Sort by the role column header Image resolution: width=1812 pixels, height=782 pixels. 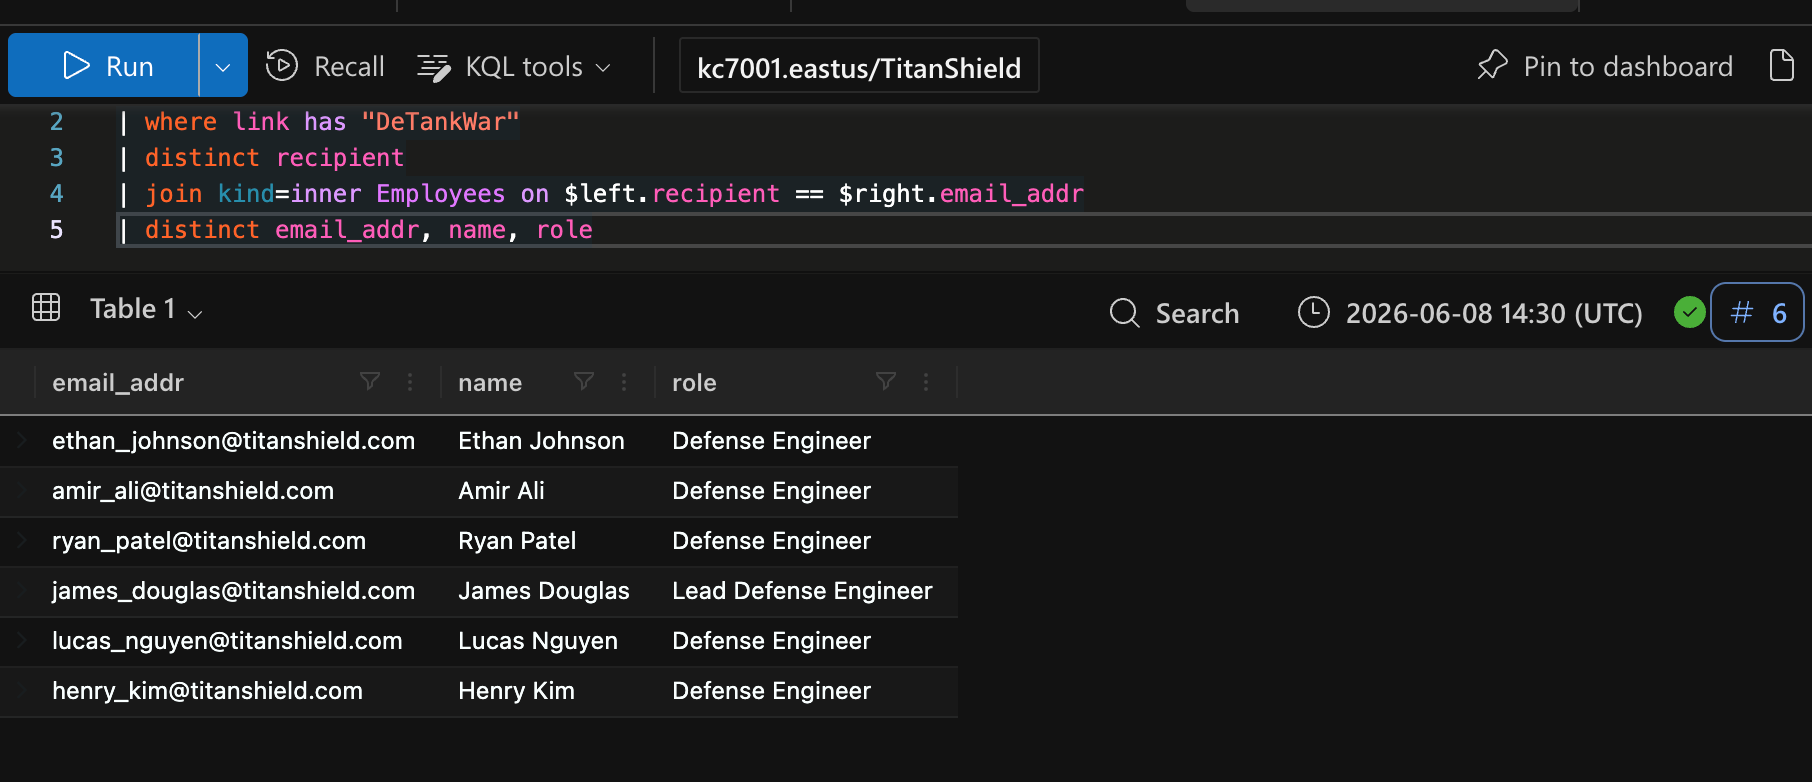click(694, 382)
